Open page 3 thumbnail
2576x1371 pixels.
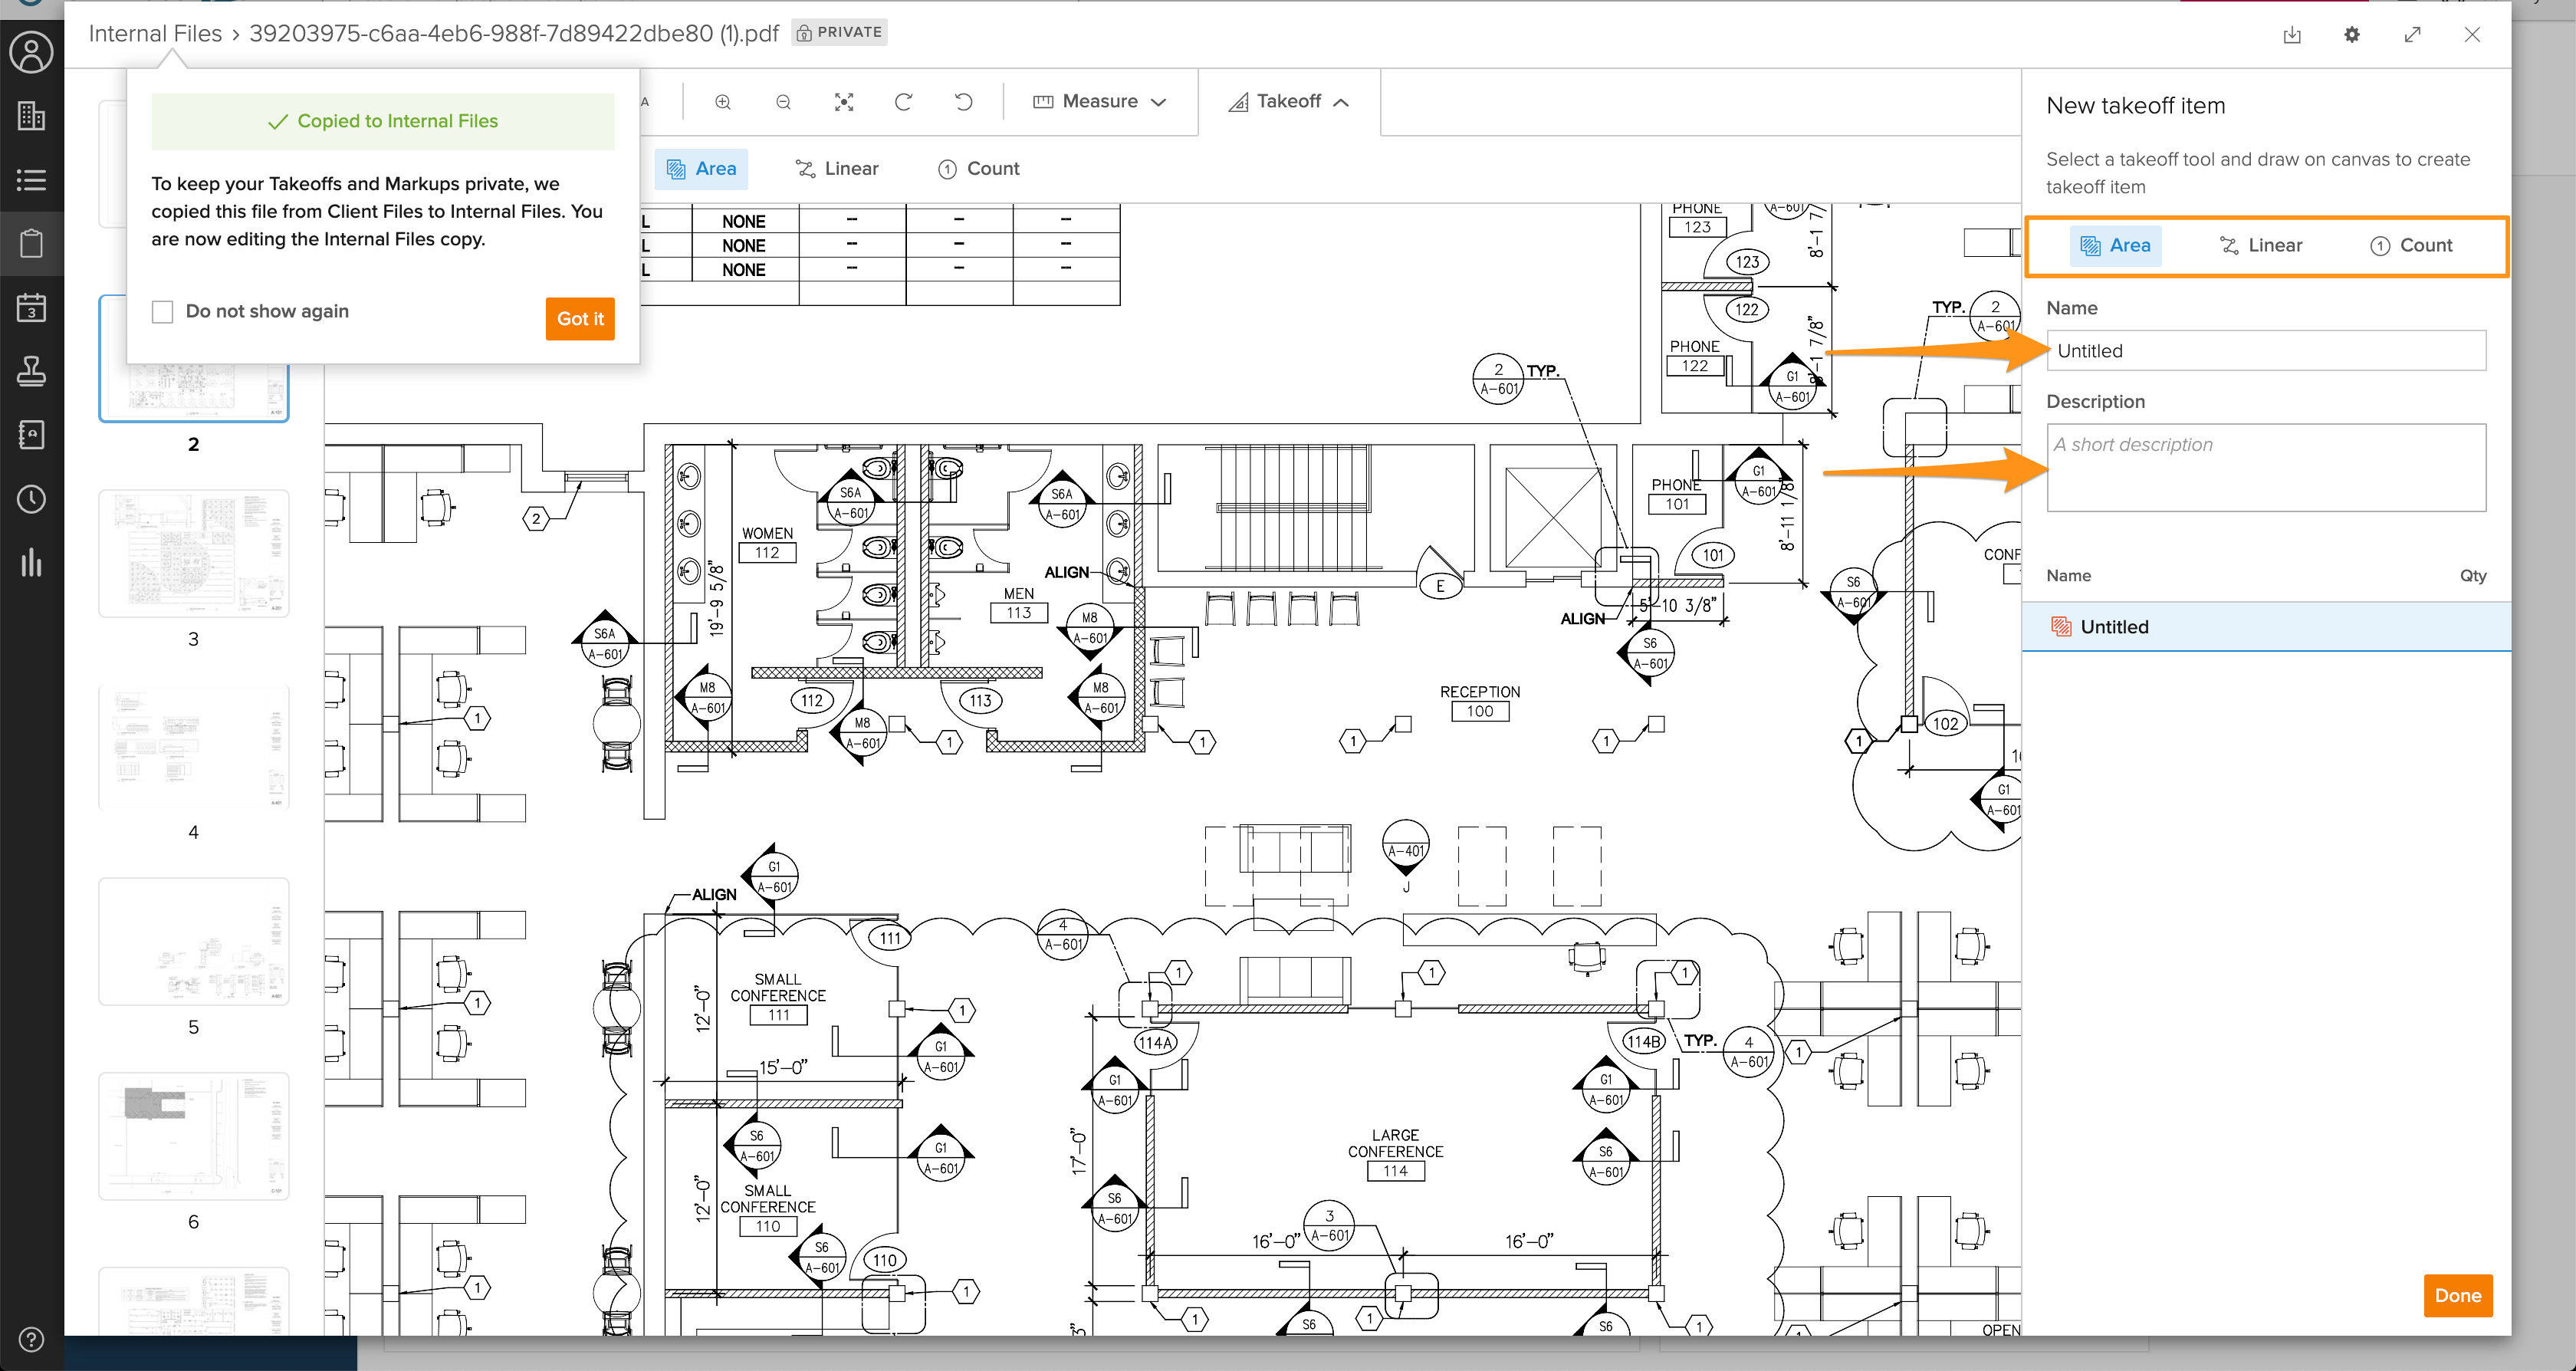click(x=194, y=553)
